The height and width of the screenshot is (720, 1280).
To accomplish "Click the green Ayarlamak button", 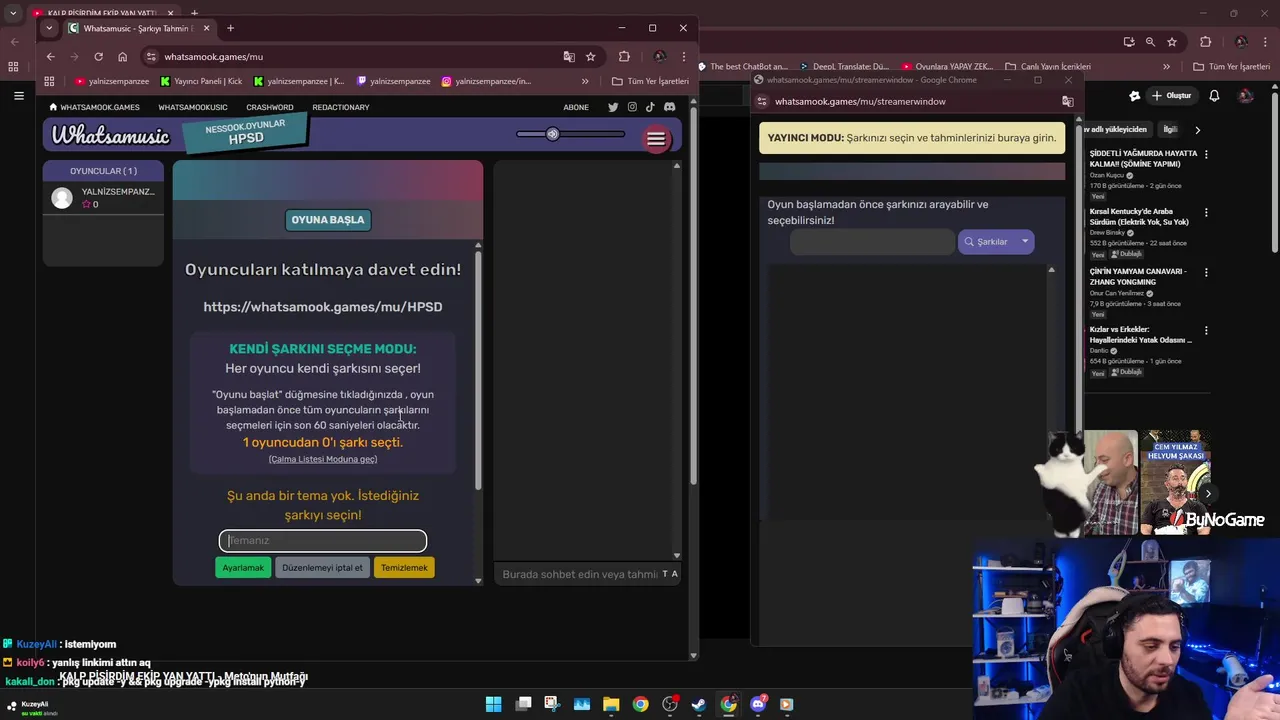I will point(243,567).
